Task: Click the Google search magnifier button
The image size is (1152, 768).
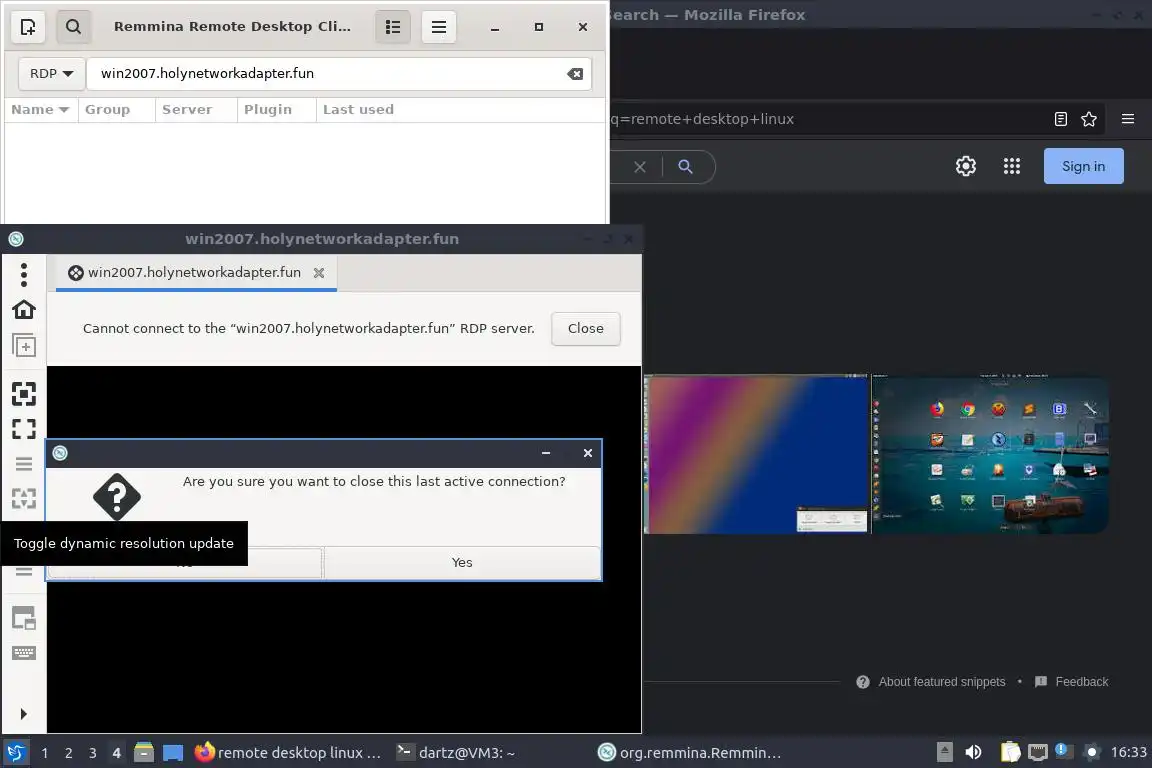Action: [685, 167]
